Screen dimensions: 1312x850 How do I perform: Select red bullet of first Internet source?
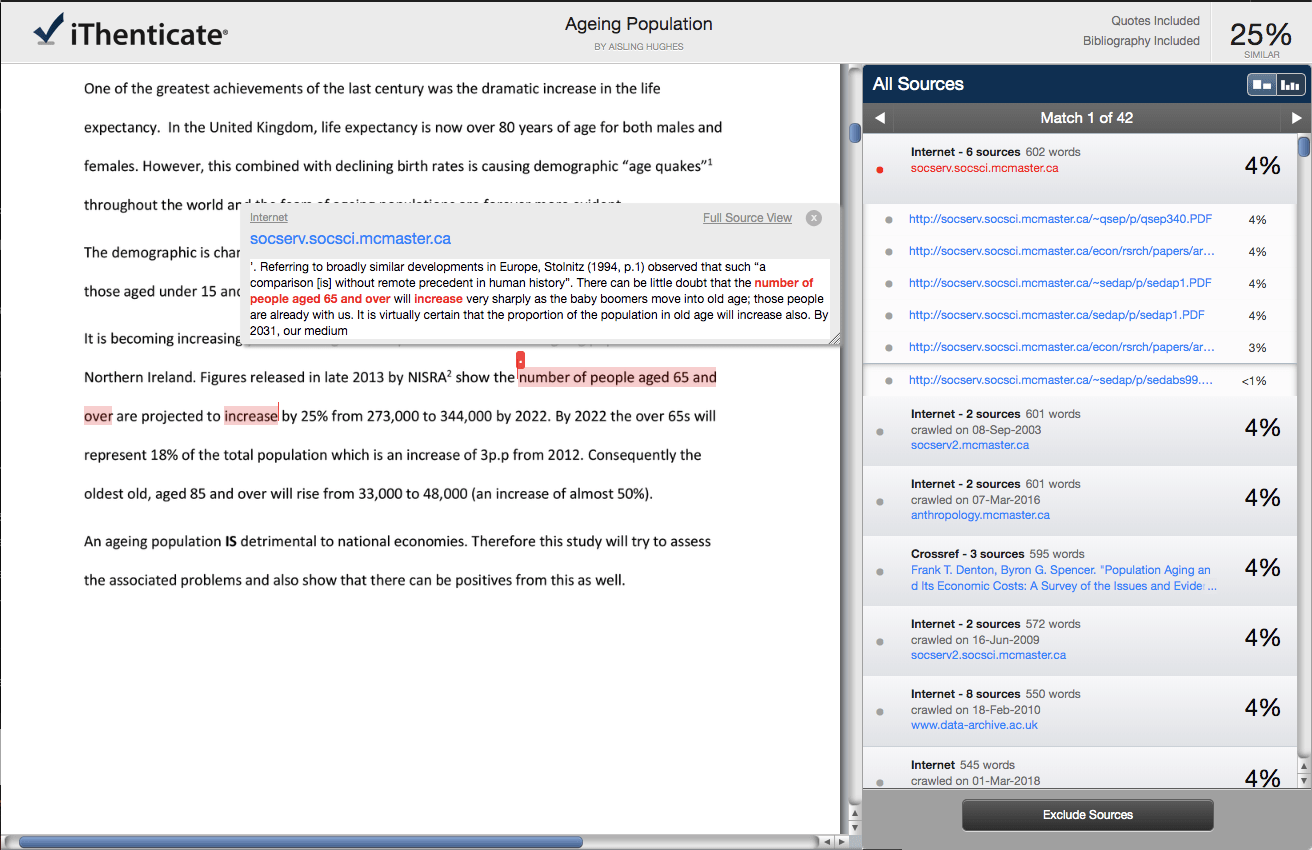point(880,170)
